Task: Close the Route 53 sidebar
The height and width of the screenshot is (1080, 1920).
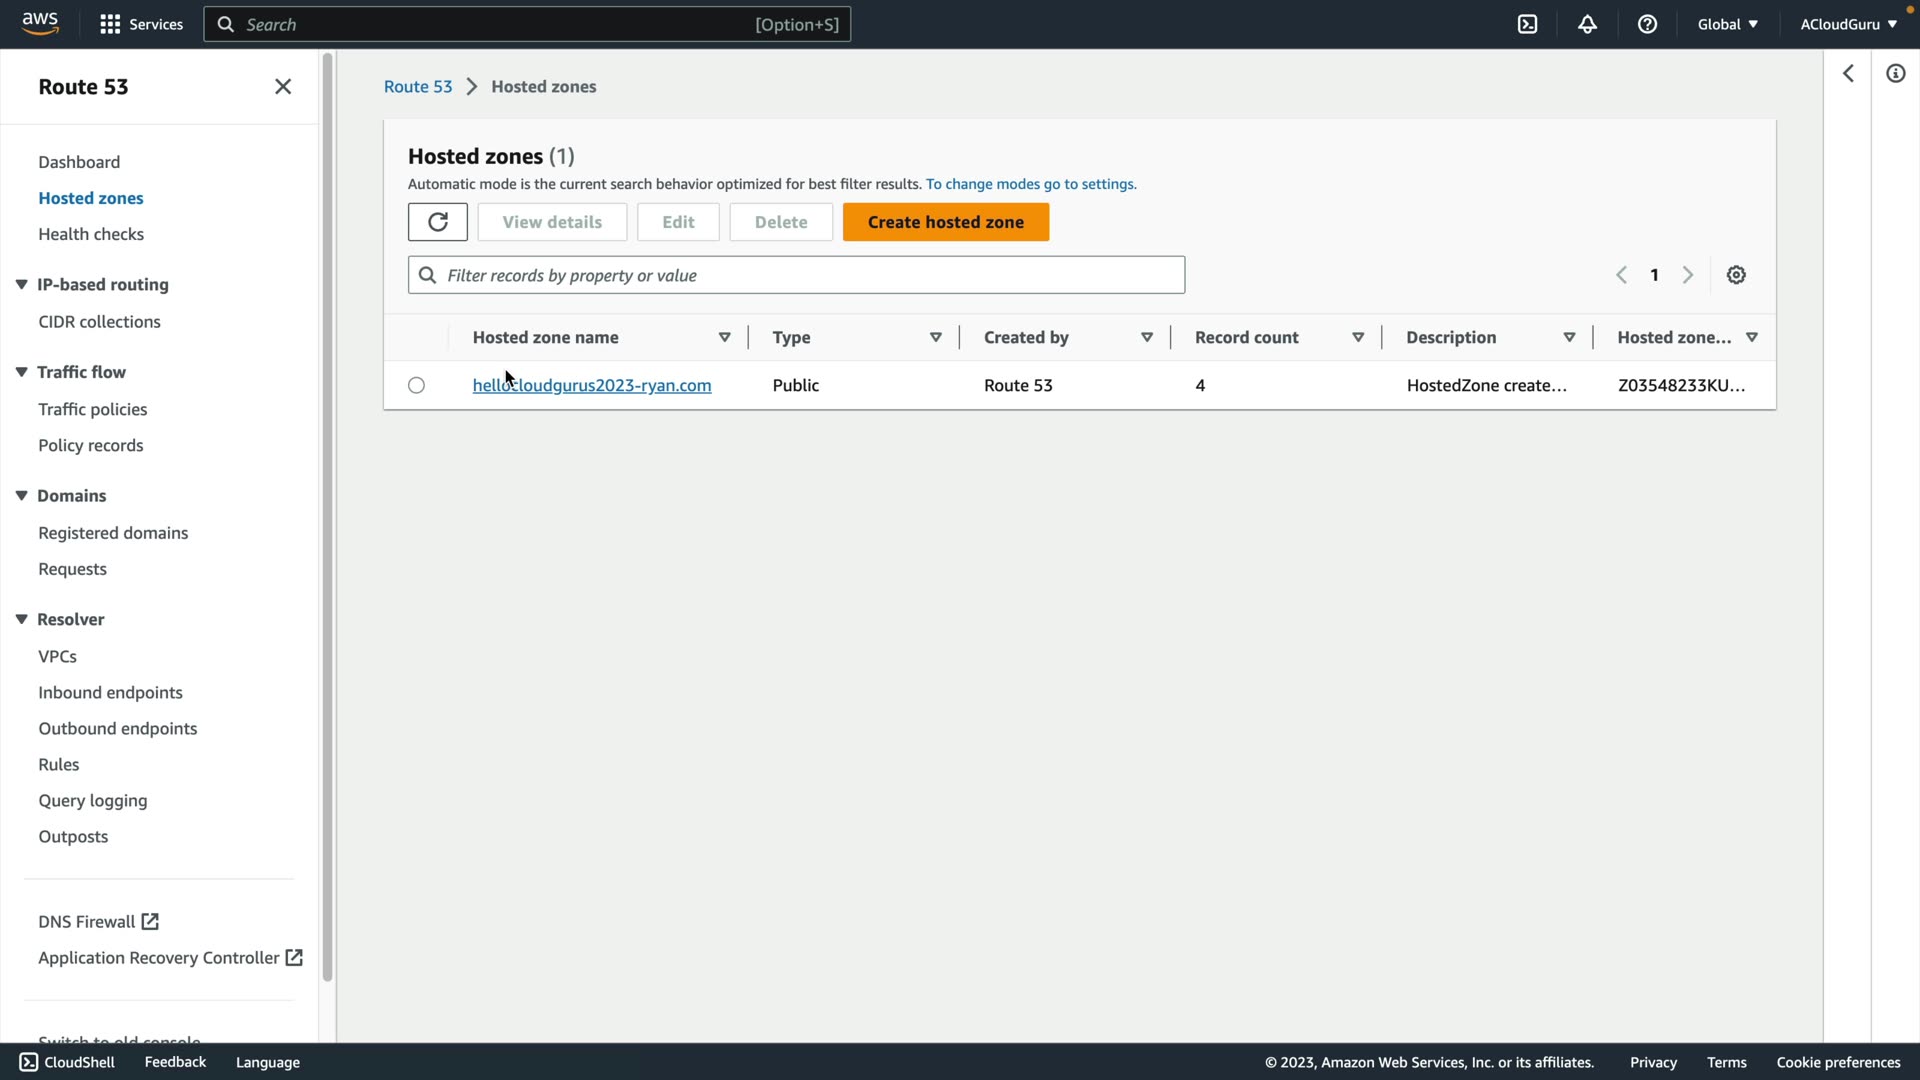Action: (x=283, y=87)
